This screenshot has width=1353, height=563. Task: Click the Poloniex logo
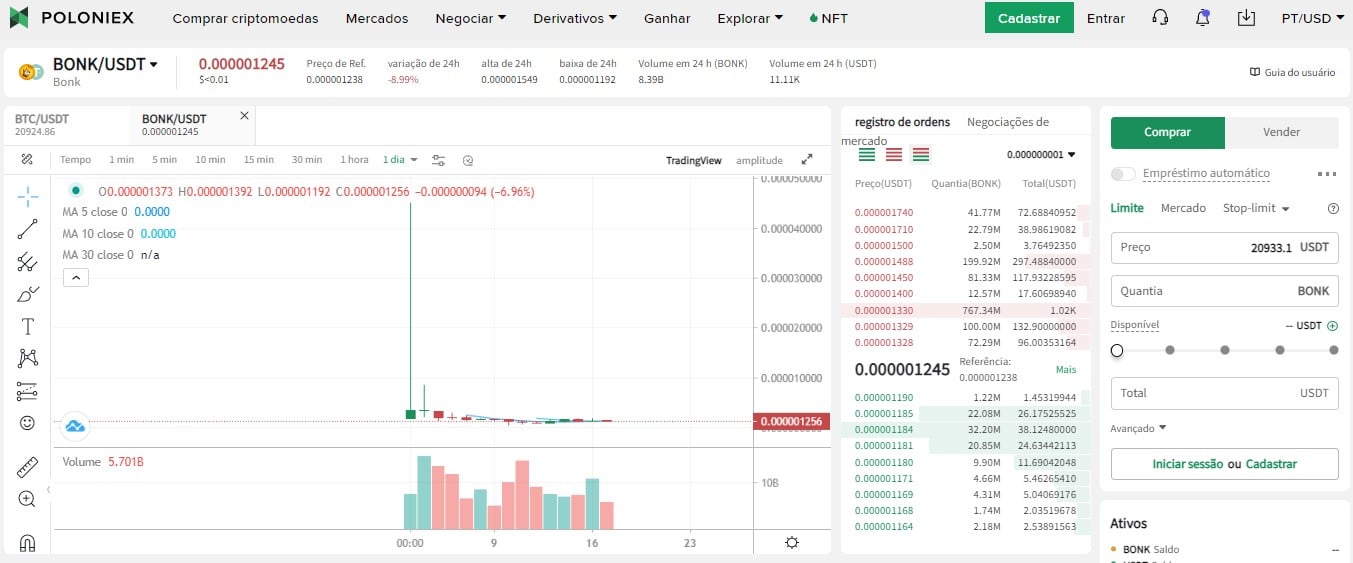coord(72,18)
